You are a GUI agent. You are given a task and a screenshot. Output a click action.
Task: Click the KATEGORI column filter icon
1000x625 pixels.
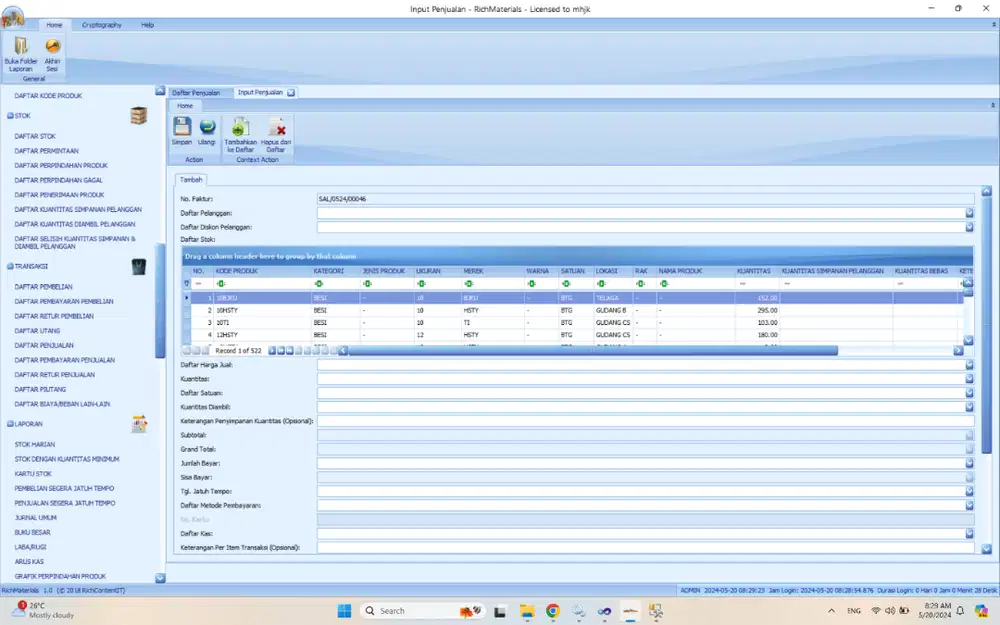coord(318,284)
